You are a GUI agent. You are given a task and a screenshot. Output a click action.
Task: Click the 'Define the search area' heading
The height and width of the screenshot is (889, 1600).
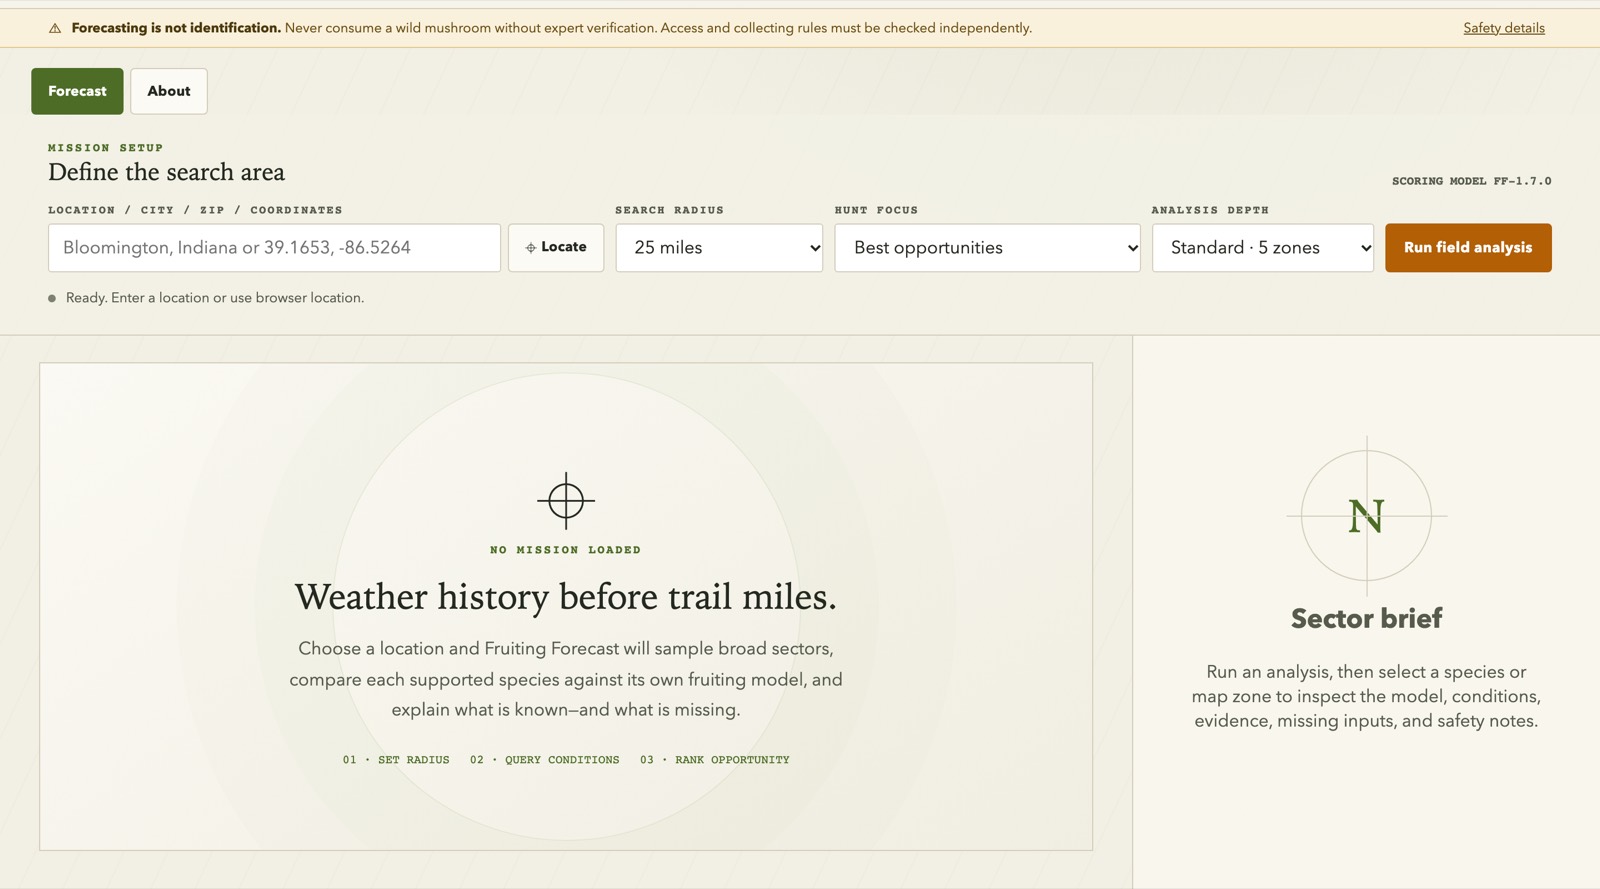click(166, 172)
